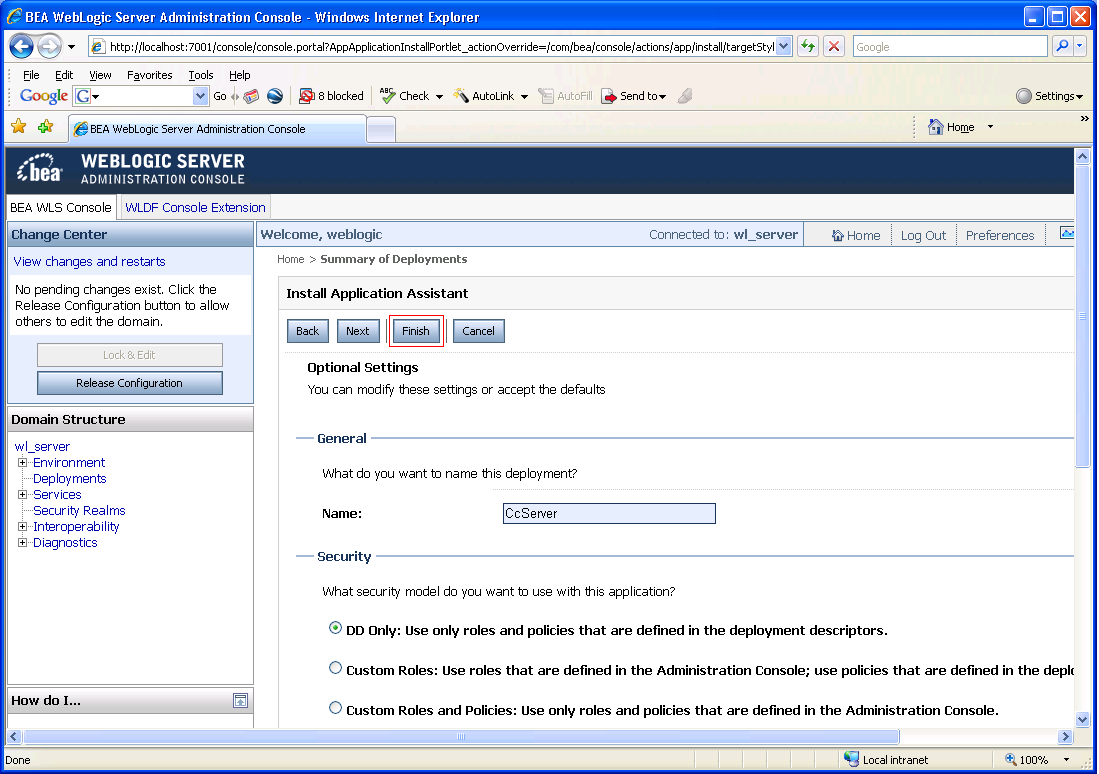Click the Google search box in browser
Image resolution: width=1099 pixels, height=774 pixels.
950,47
